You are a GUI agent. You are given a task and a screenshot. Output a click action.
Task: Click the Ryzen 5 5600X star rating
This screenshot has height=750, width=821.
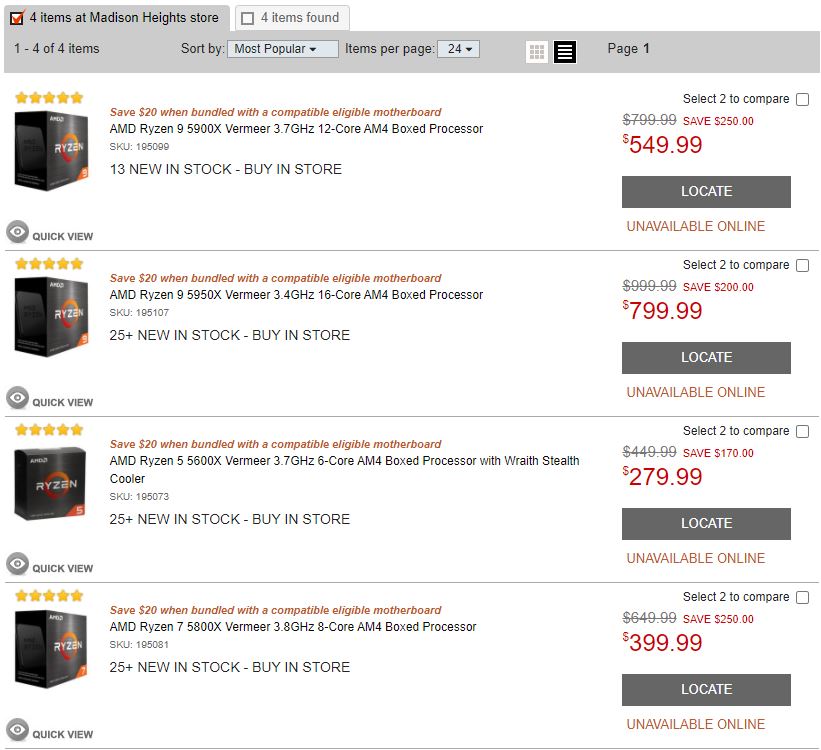pyautogui.click(x=49, y=430)
